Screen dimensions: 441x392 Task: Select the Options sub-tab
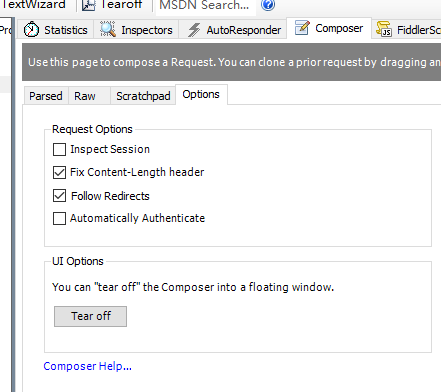[201, 95]
